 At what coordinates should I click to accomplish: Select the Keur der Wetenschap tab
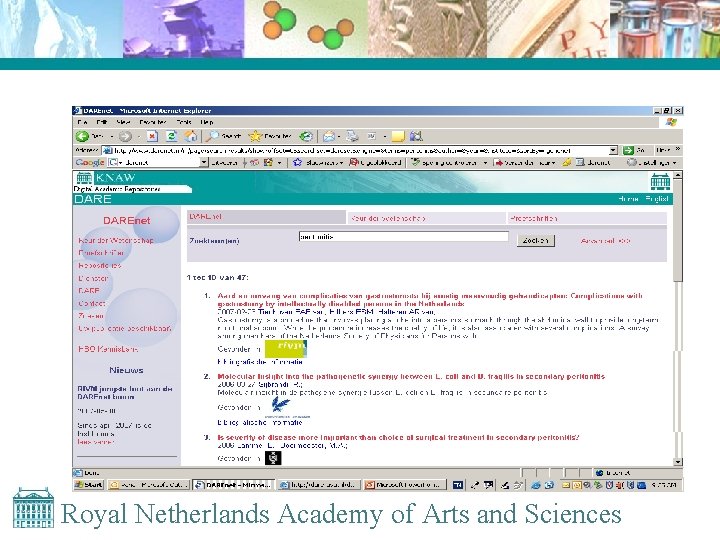(x=427, y=218)
